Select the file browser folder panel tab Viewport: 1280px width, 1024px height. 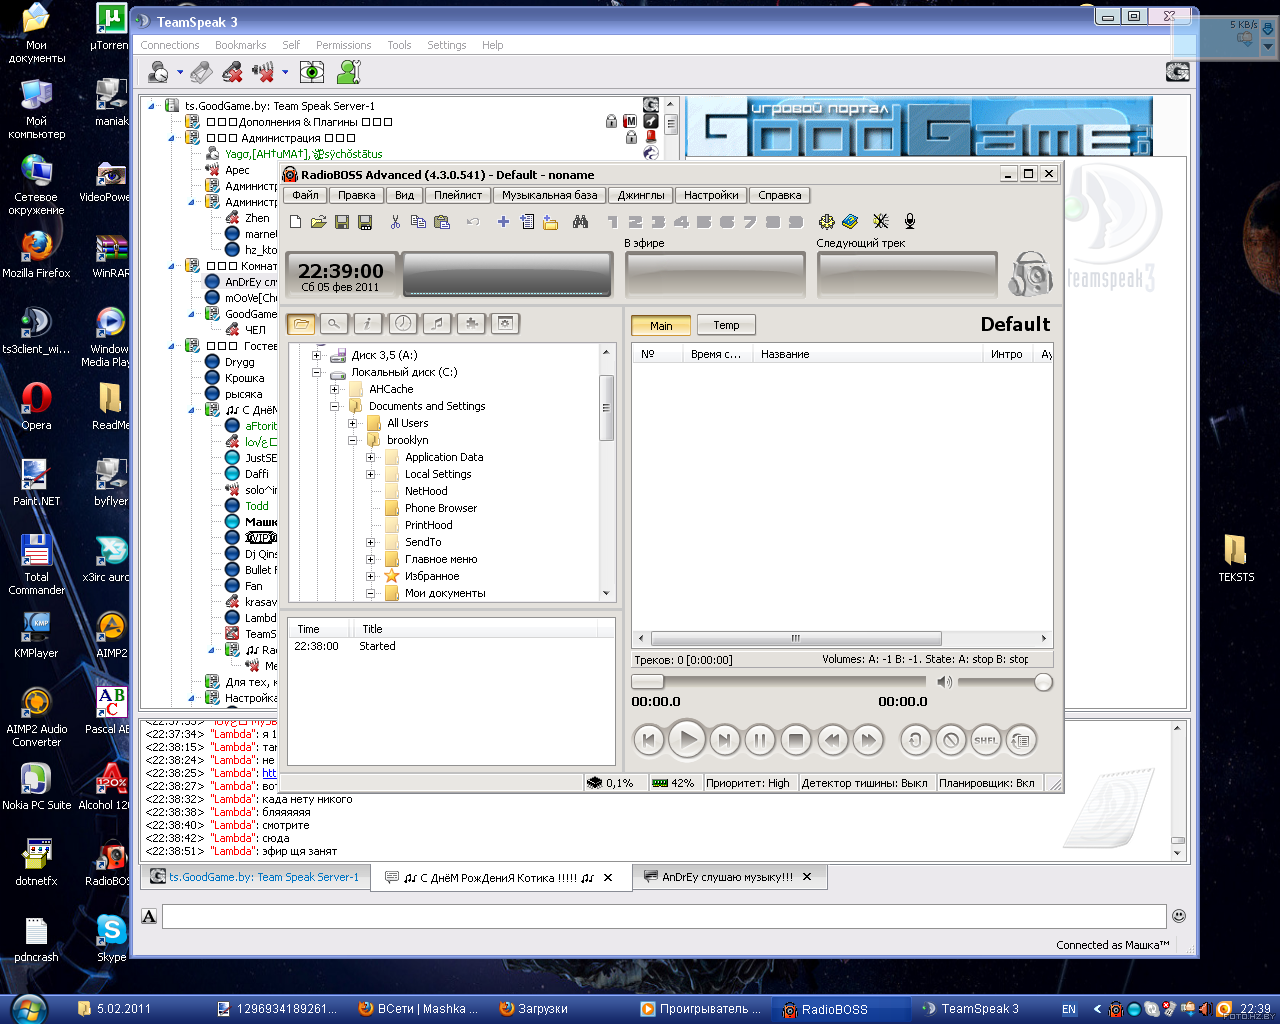(x=301, y=323)
